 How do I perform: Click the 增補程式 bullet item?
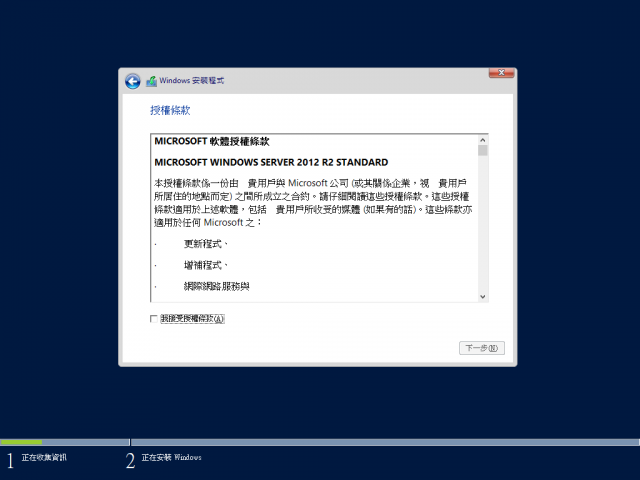(205, 265)
